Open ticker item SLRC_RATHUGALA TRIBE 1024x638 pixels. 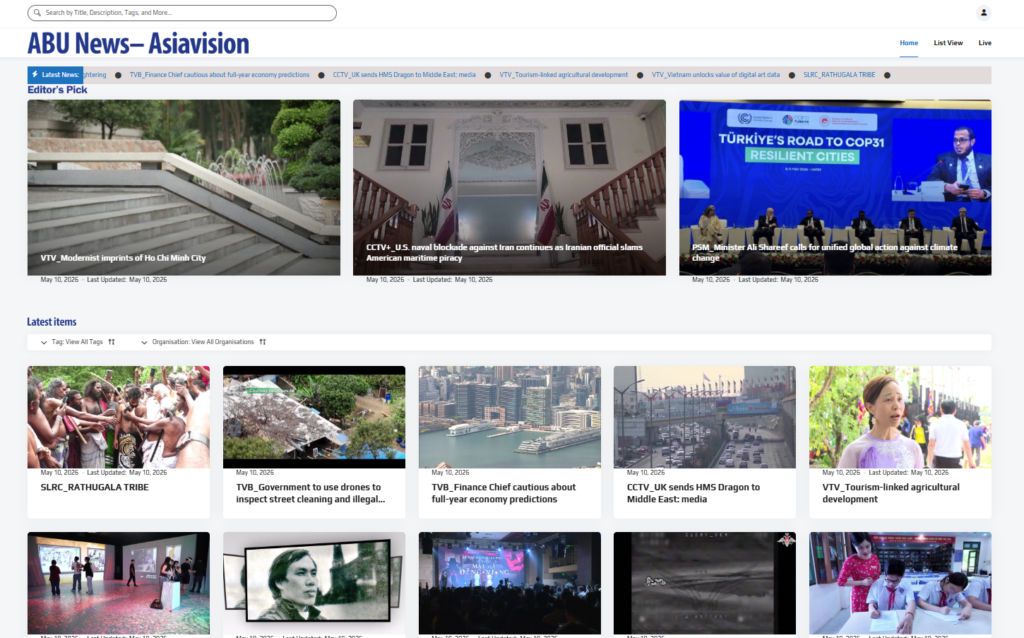pyautogui.click(x=839, y=75)
